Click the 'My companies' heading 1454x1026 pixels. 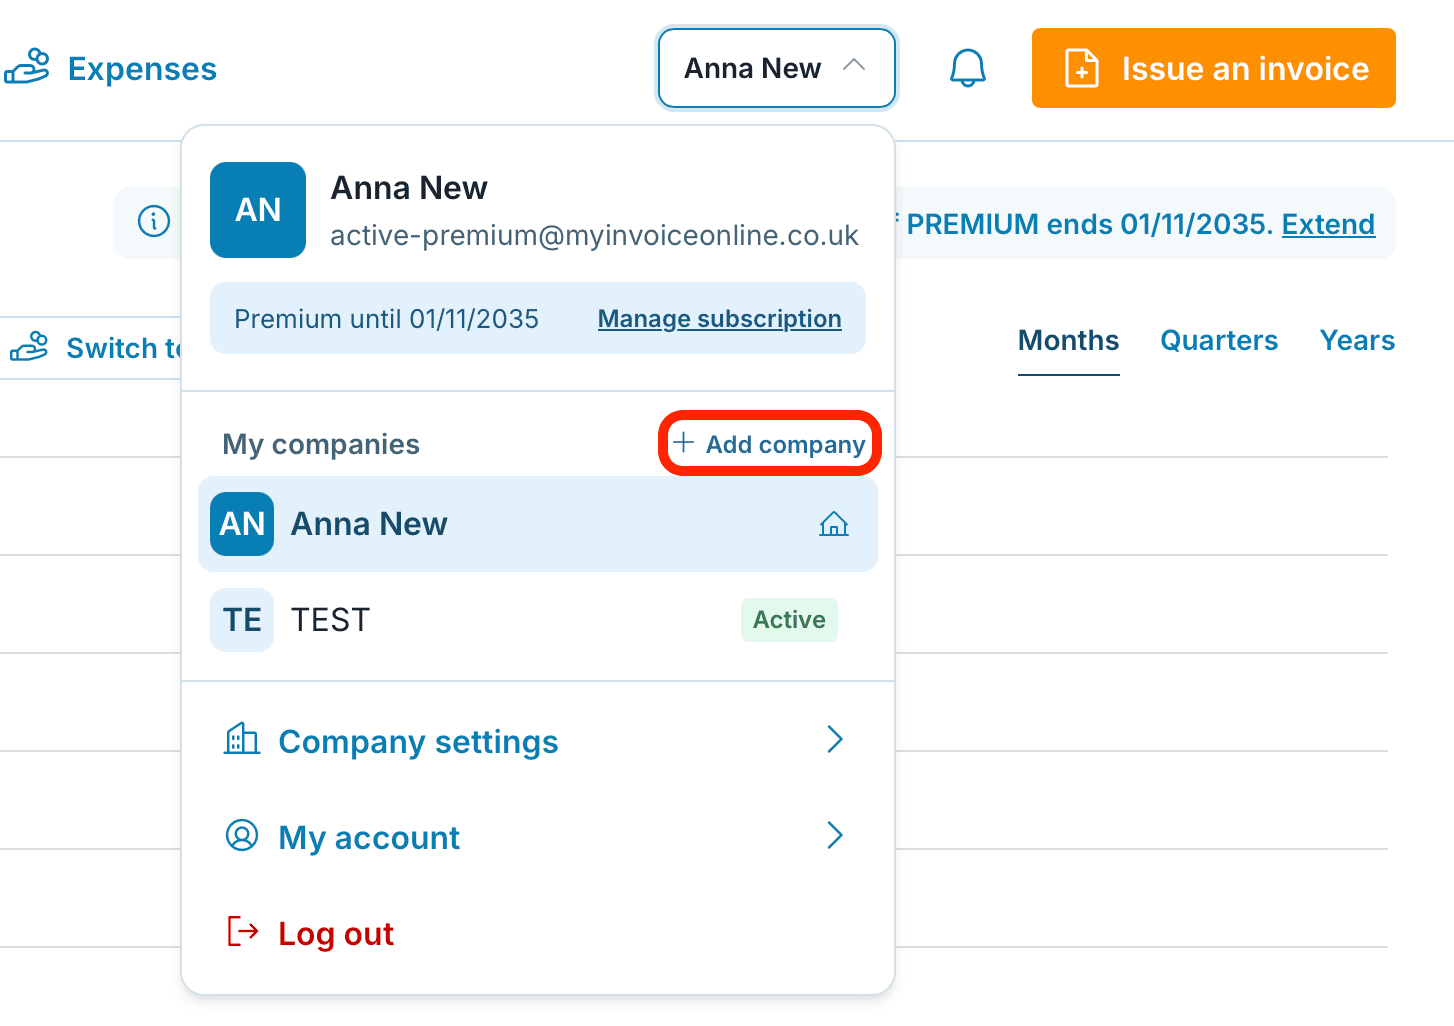point(321,444)
